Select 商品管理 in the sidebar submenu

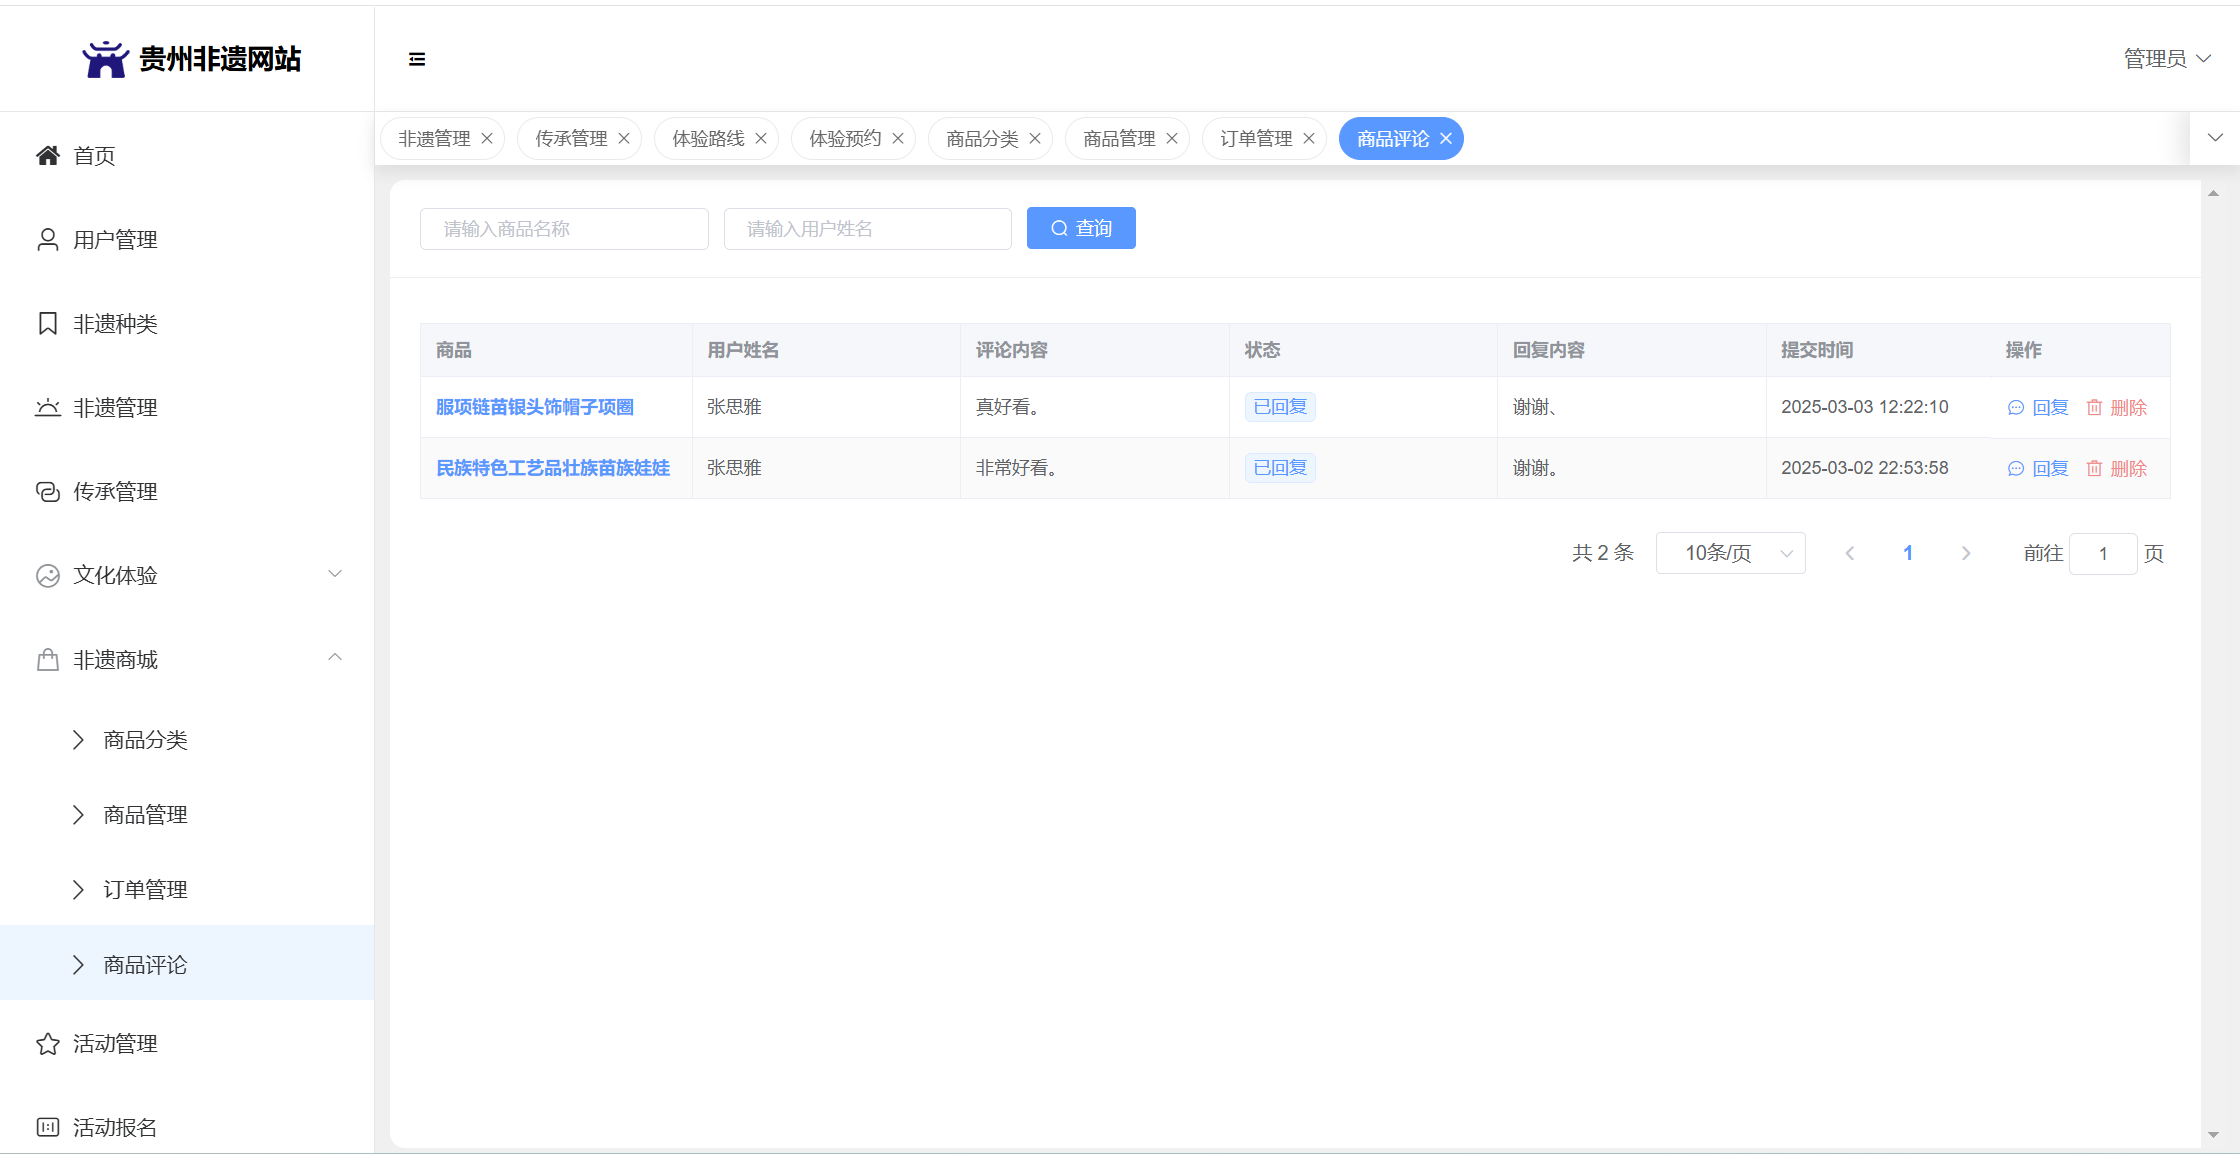145,815
